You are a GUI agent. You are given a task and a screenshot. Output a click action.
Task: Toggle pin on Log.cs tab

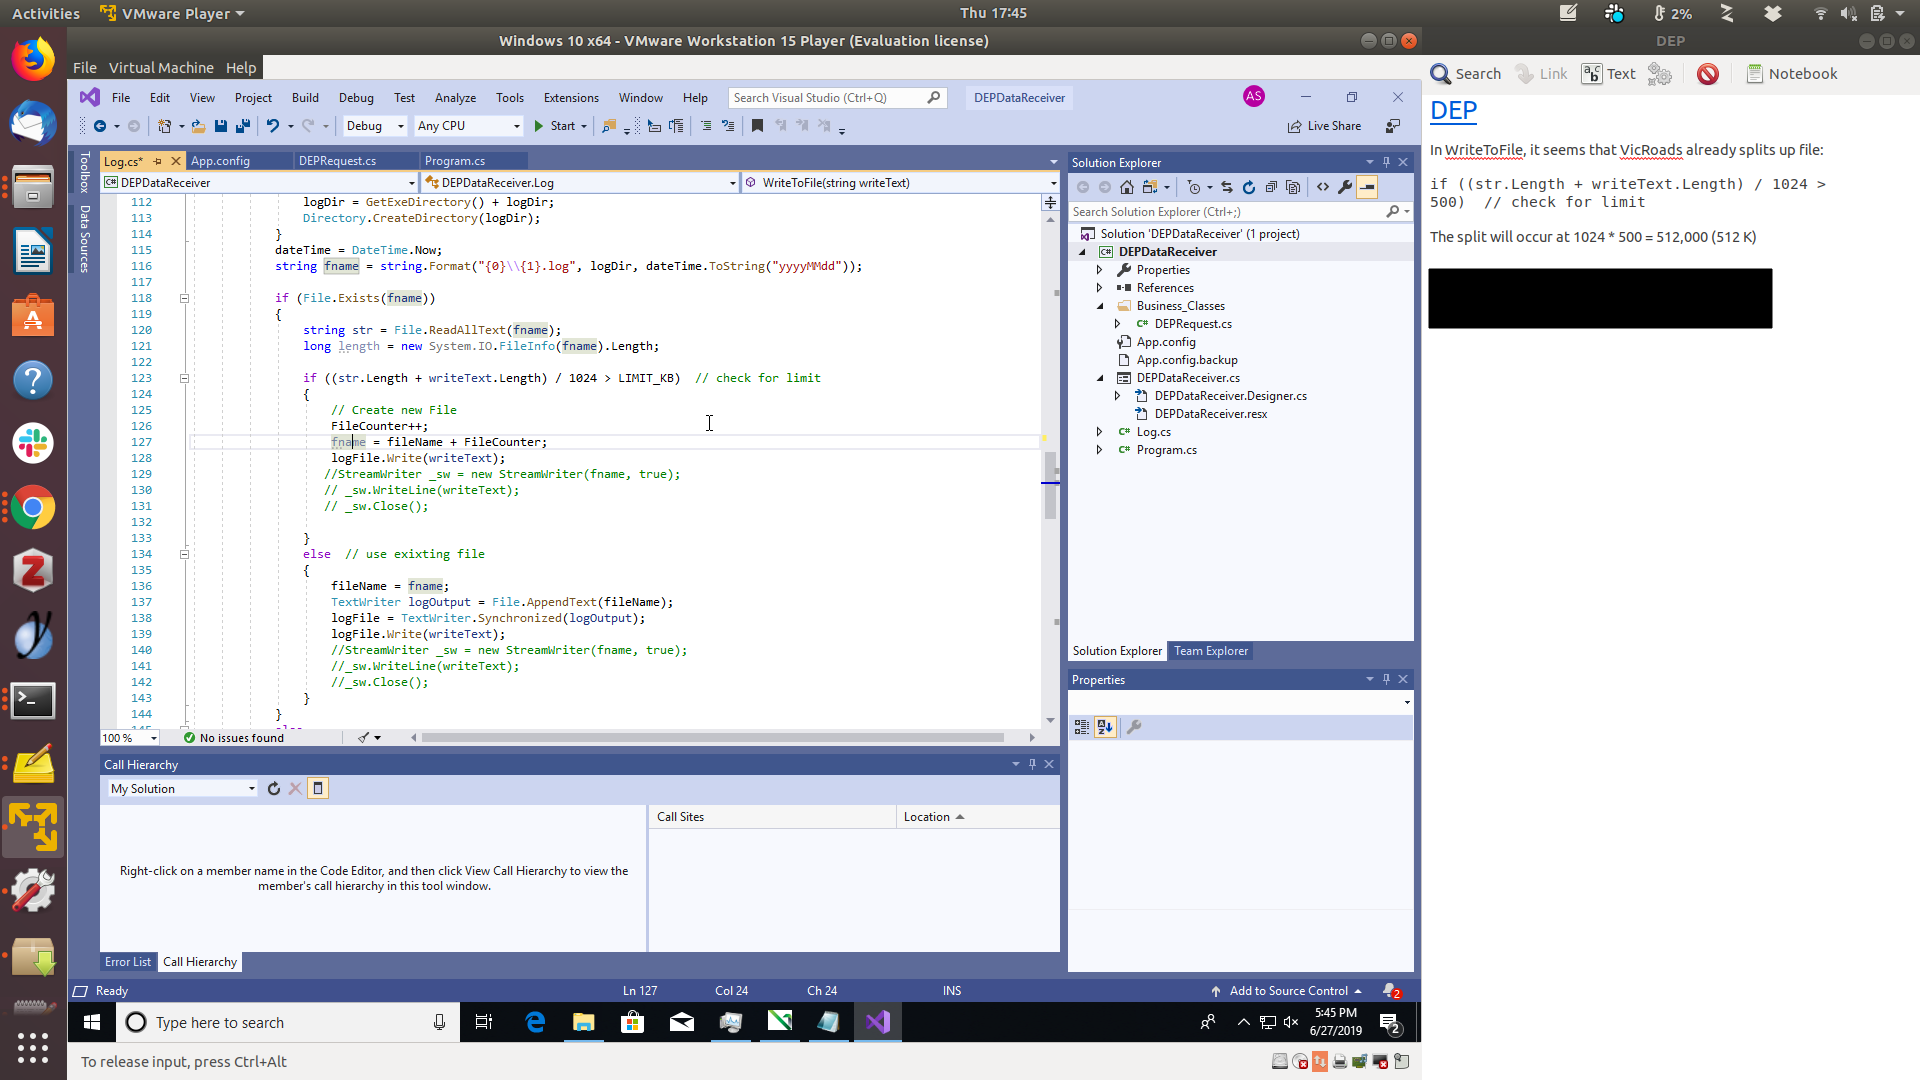coord(158,161)
